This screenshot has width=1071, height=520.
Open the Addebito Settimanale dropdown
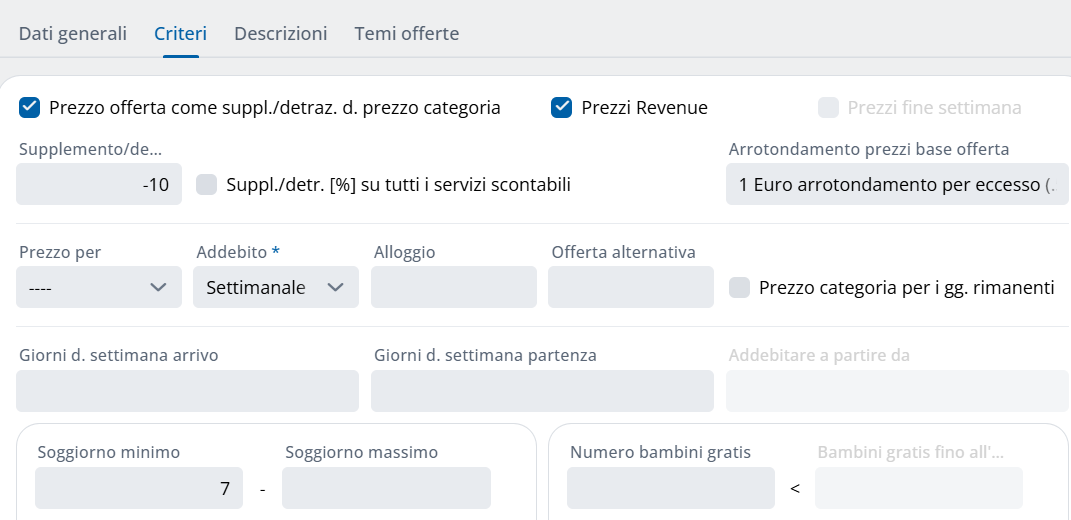pyautogui.click(x=275, y=287)
